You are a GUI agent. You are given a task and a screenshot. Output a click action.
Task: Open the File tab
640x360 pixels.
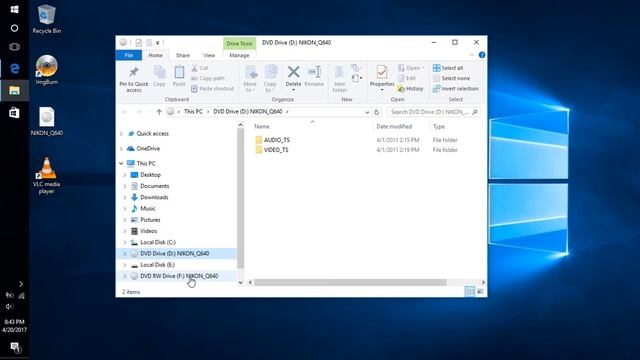tap(129, 55)
